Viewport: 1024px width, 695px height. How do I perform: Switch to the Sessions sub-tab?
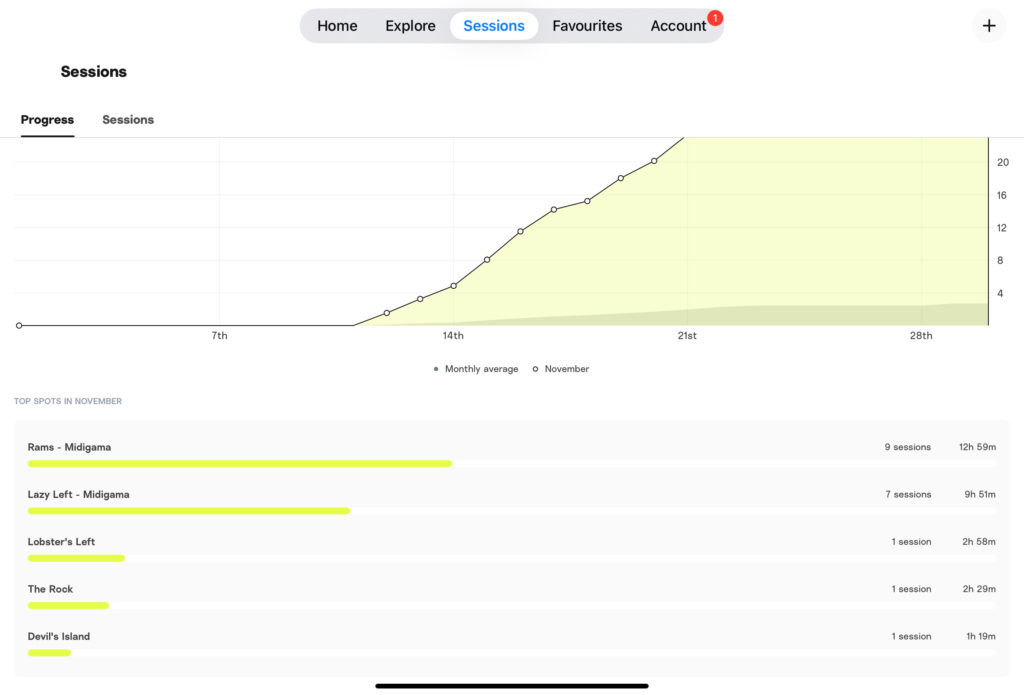[x=128, y=120]
